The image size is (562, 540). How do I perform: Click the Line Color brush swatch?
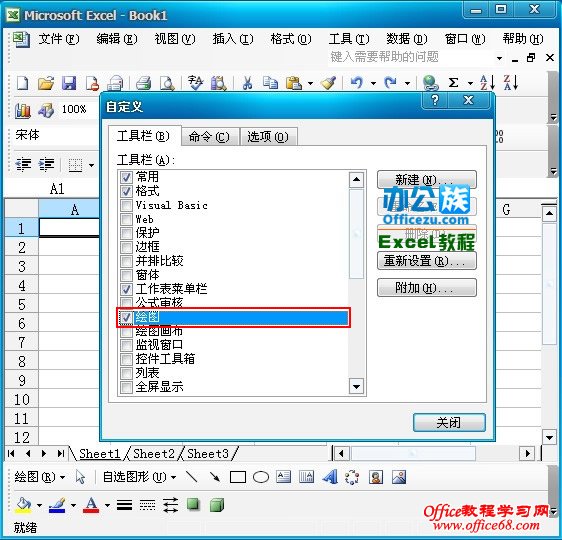point(57,505)
